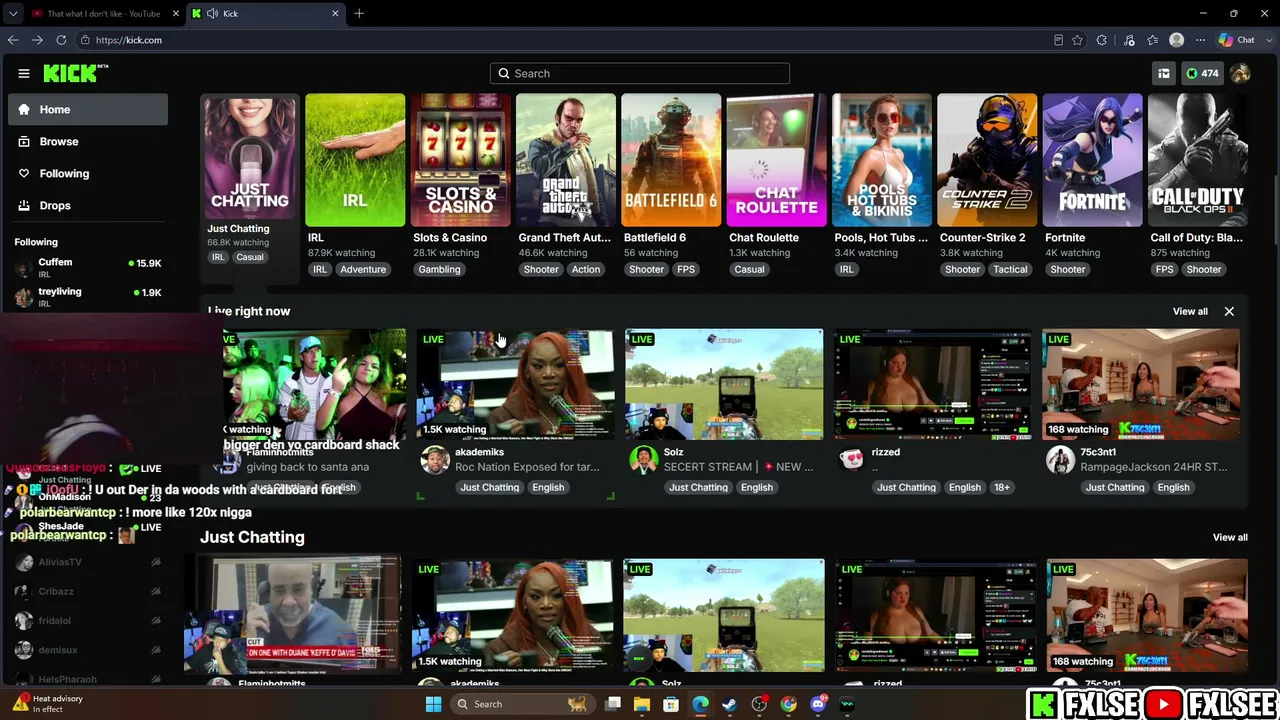Click the layout icon beside the points
The image size is (1280, 720).
[1164, 73]
